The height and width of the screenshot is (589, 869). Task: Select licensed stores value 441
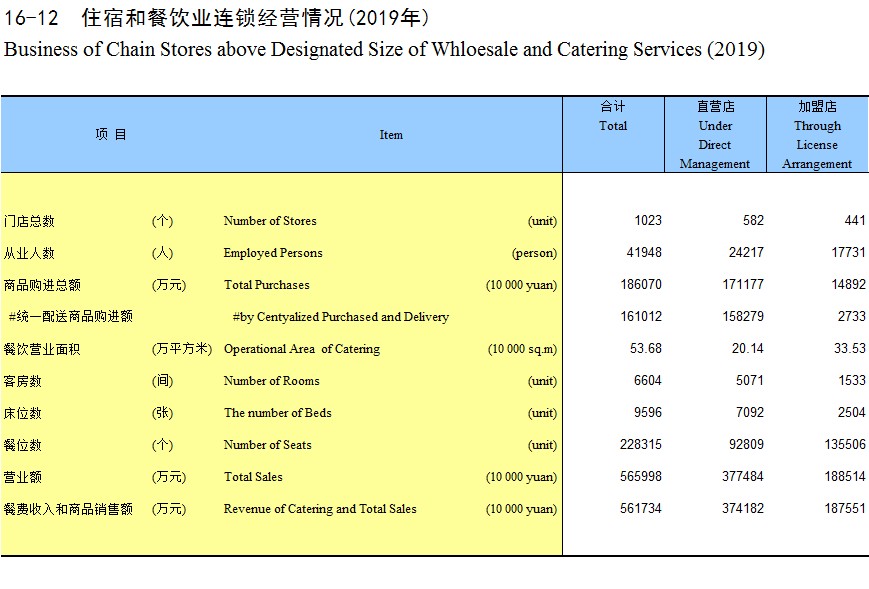855,220
